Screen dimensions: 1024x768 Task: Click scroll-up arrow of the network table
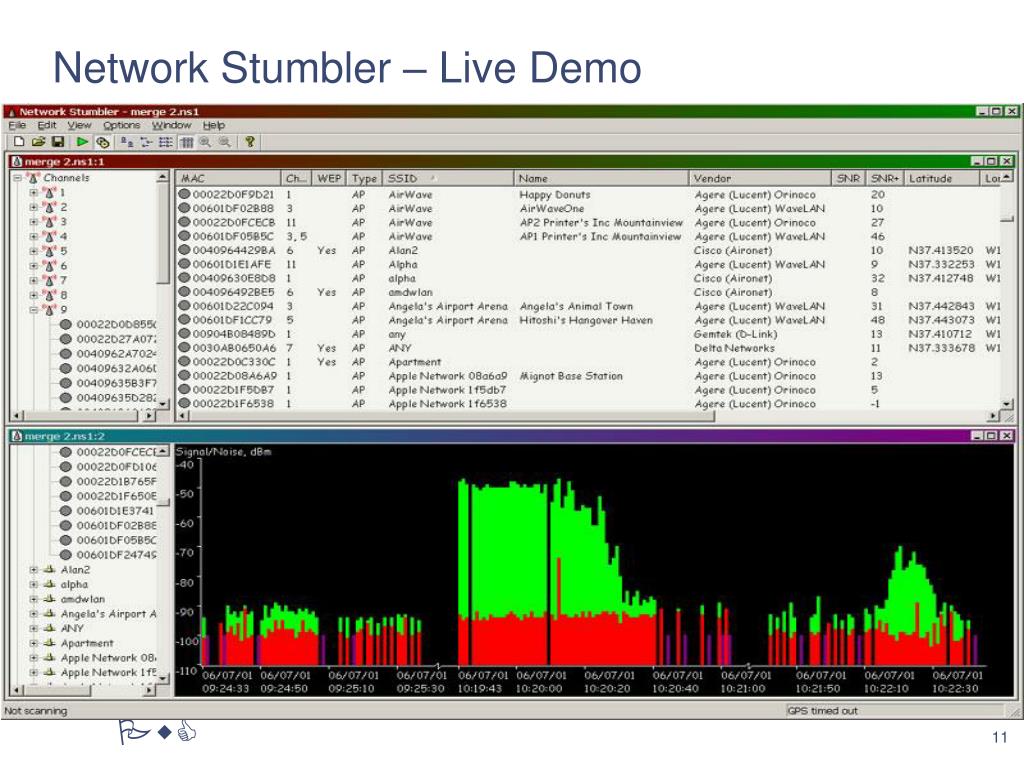point(1008,177)
